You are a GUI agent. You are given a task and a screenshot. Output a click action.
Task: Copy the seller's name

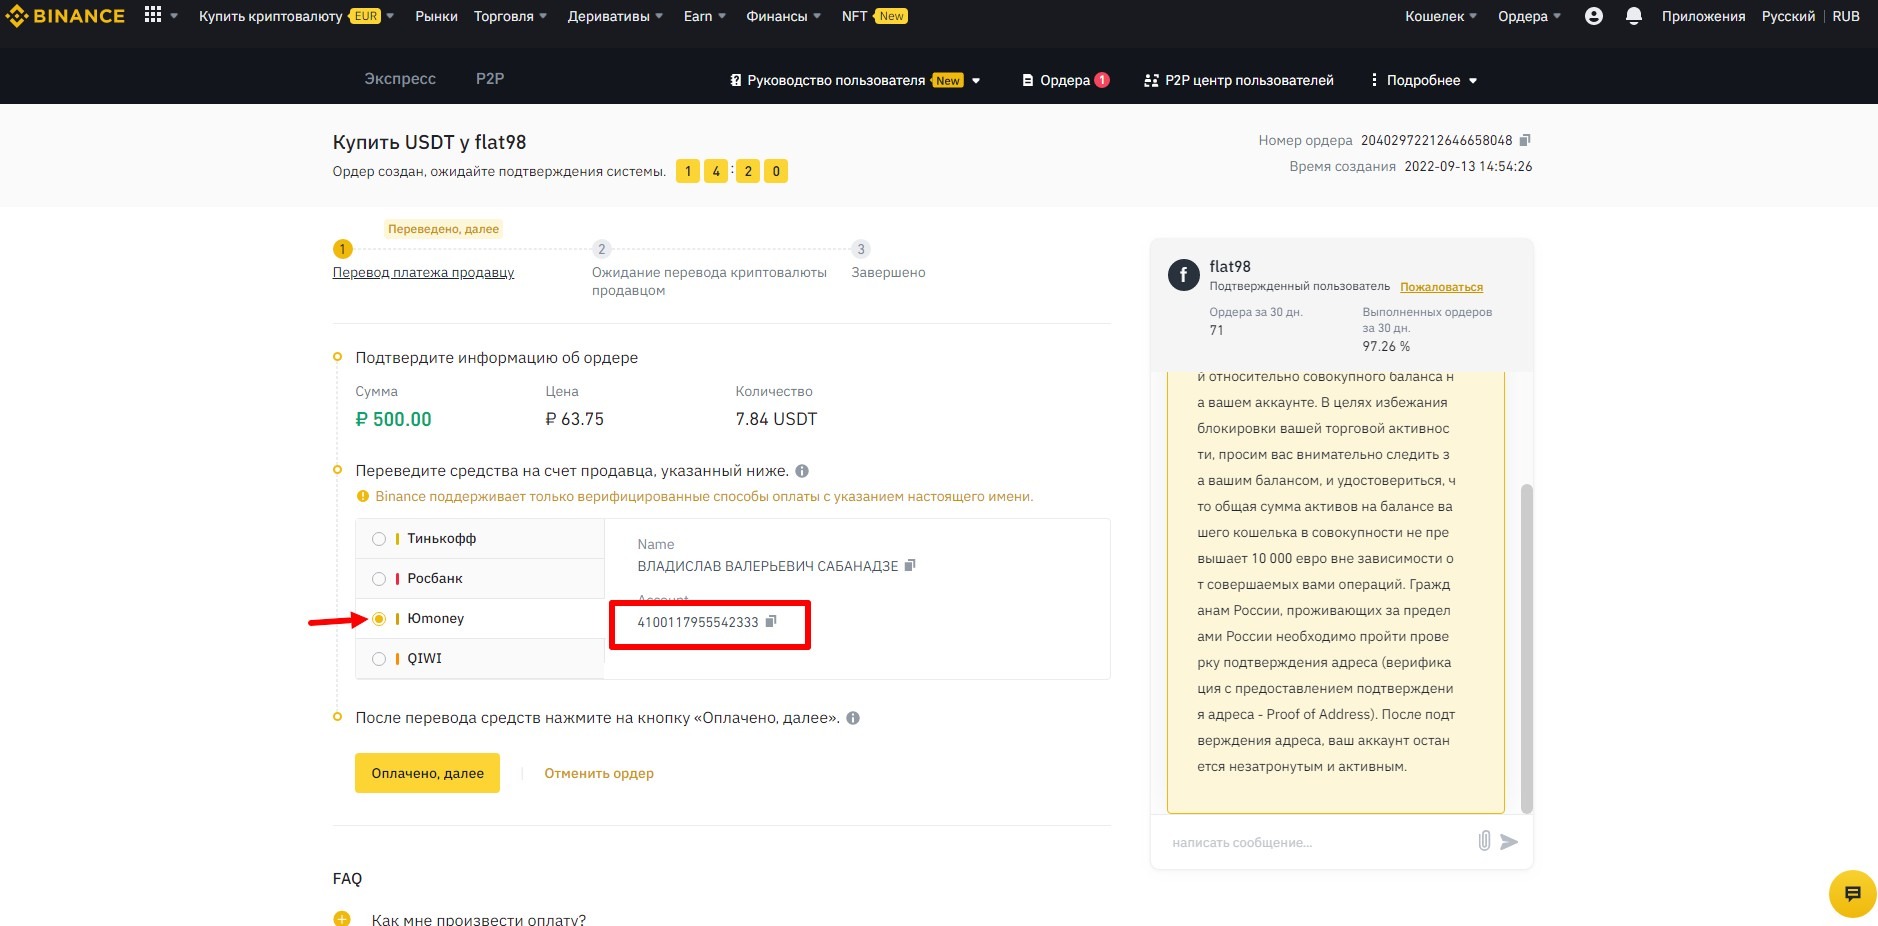910,565
